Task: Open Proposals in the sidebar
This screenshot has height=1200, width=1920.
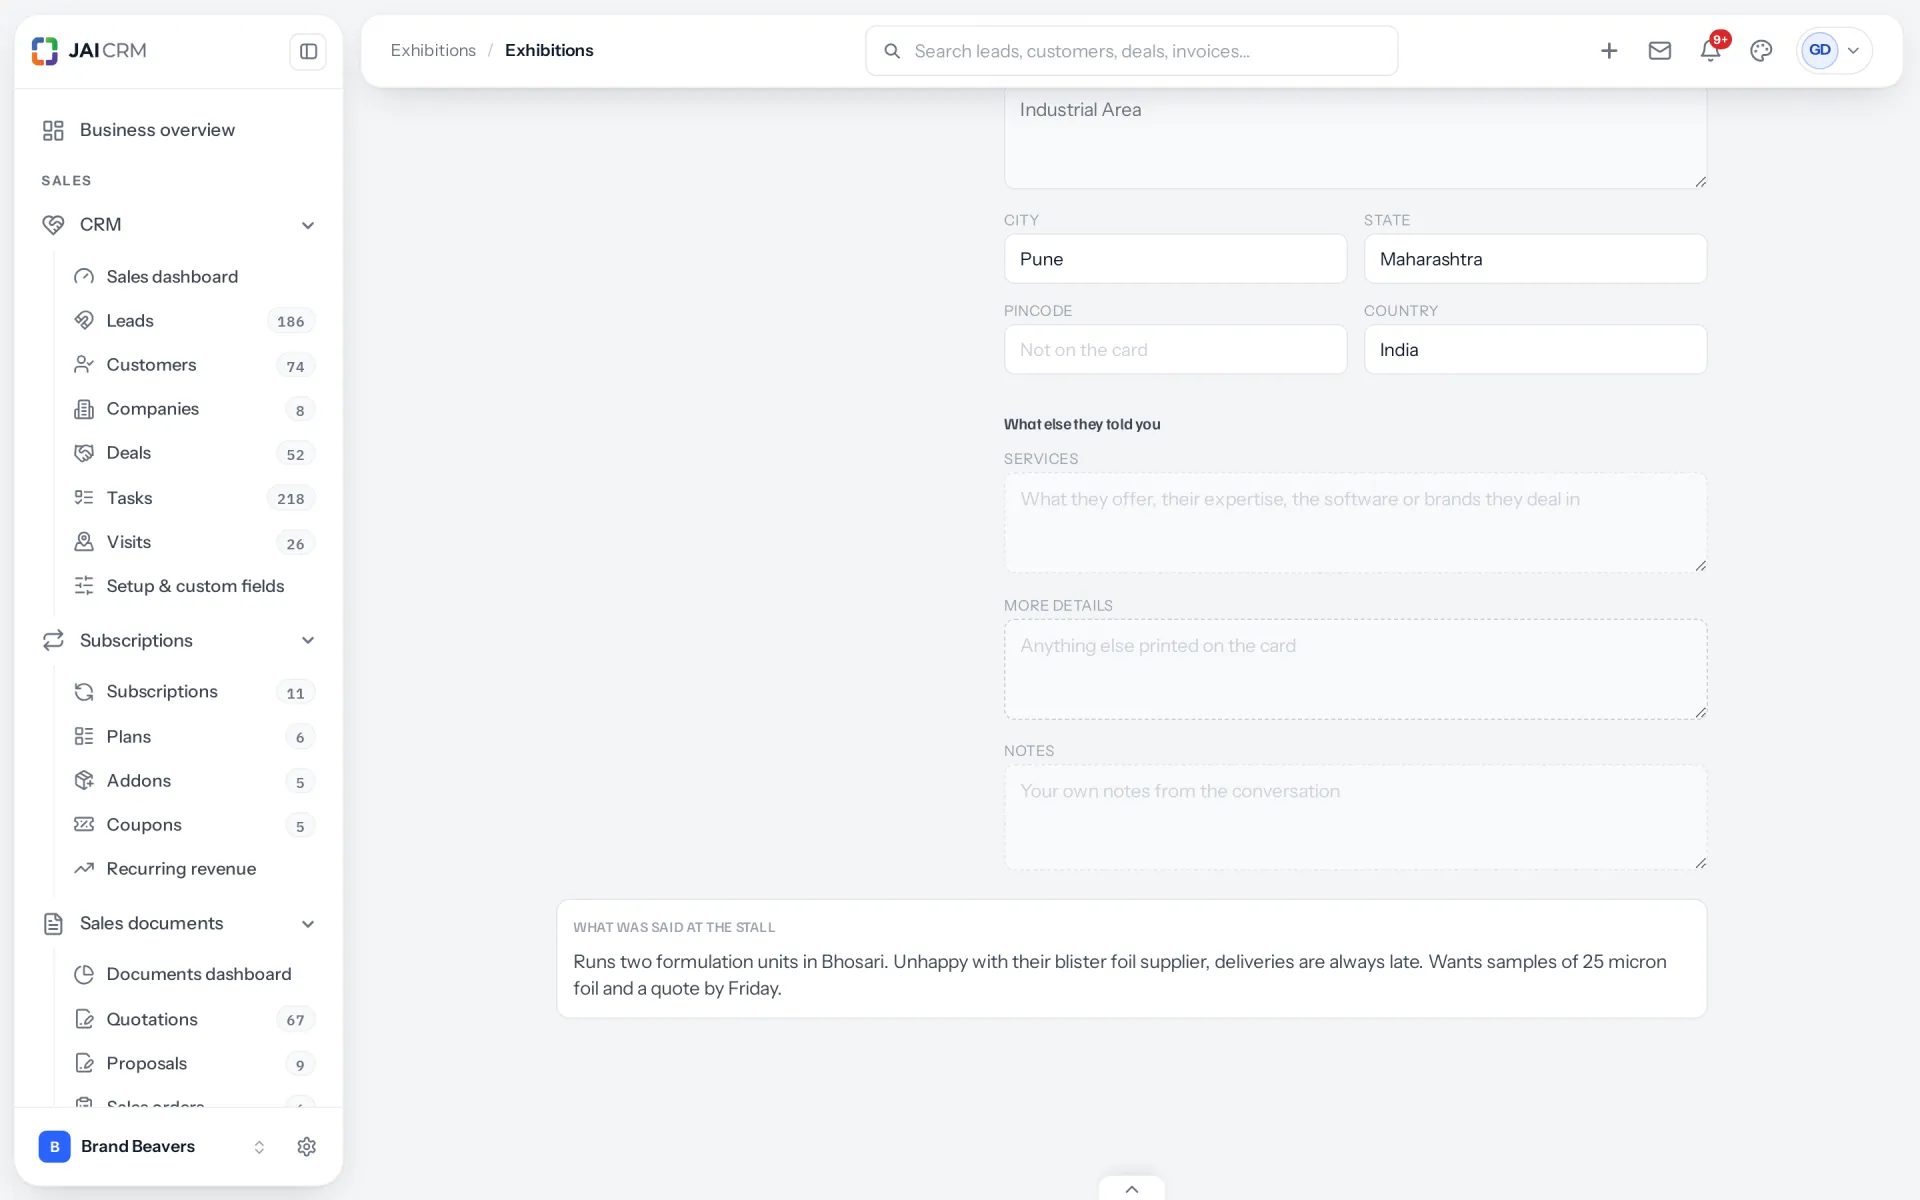Action: click(193, 1064)
